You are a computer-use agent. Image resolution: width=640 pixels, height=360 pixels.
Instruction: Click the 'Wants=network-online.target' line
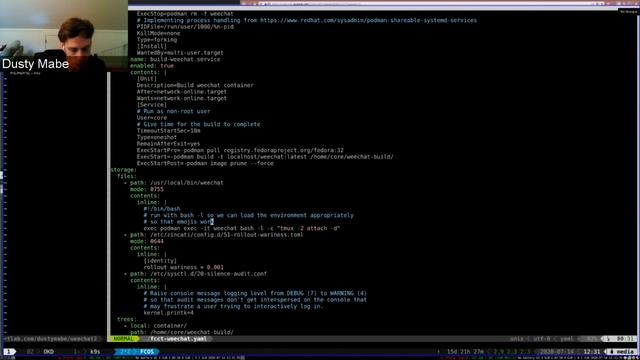[x=182, y=98]
